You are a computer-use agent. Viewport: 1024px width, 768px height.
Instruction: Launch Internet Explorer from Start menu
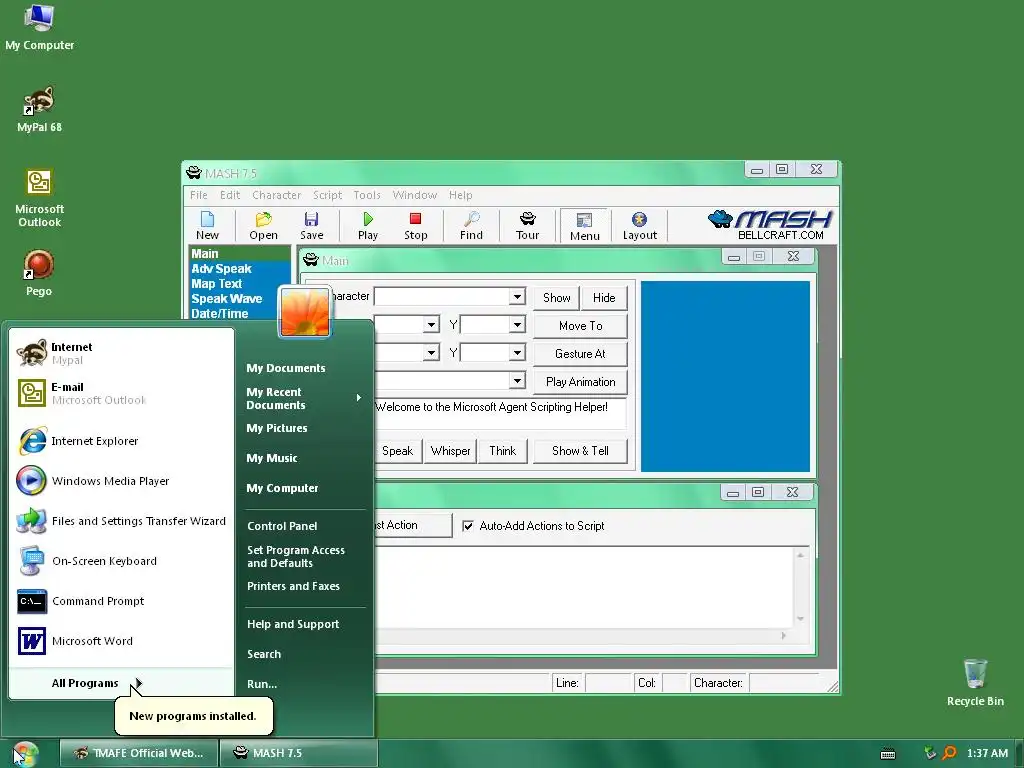coord(121,441)
